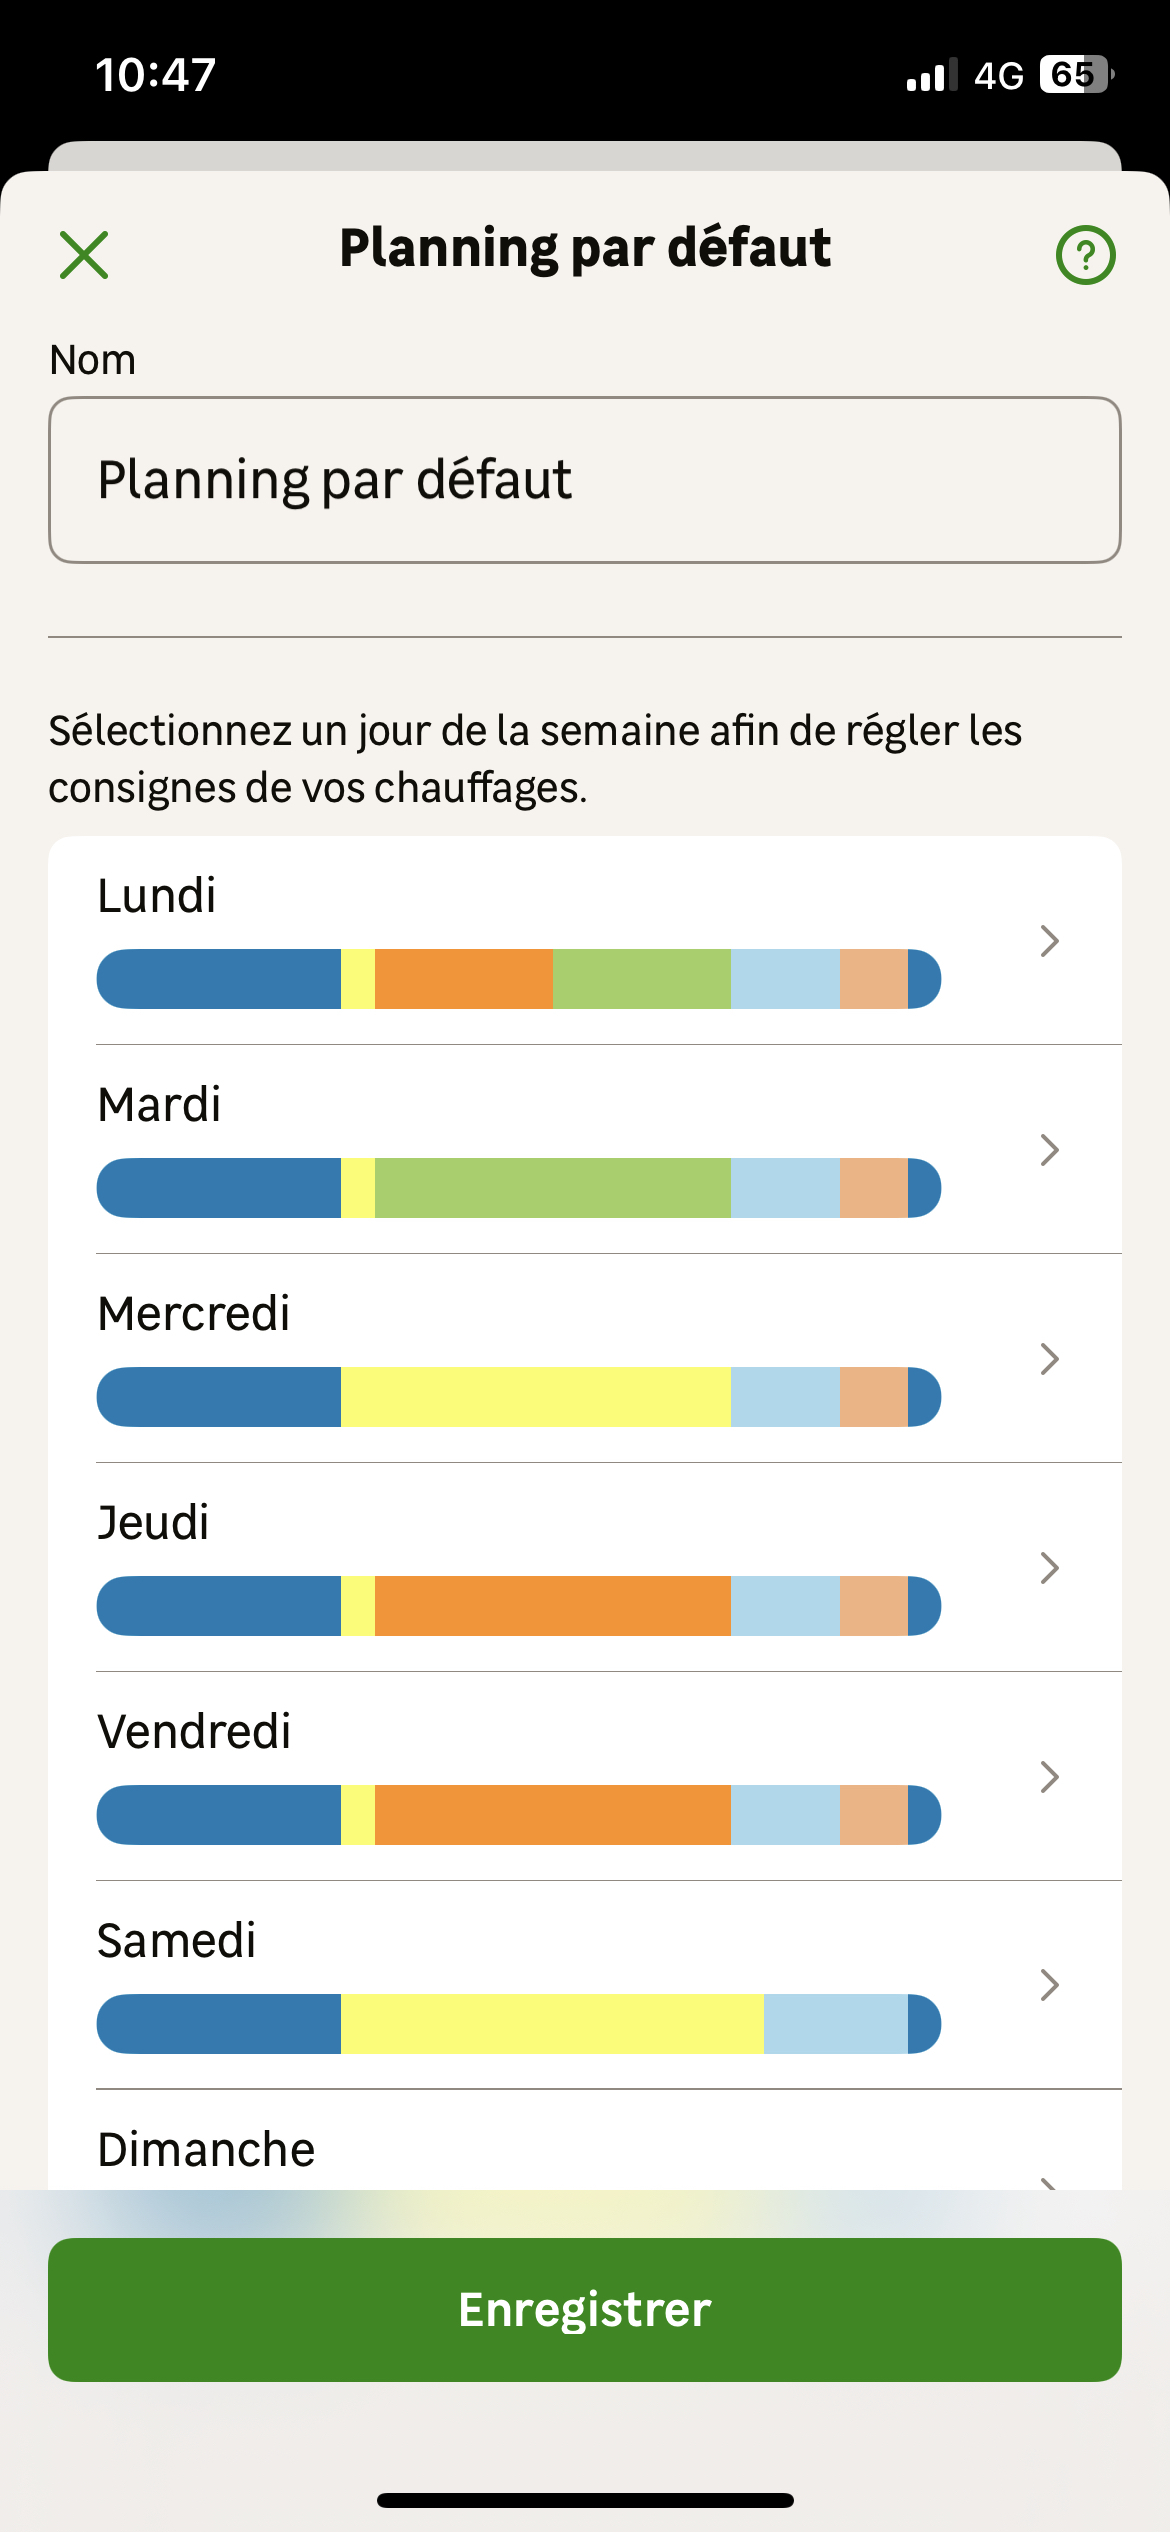The width and height of the screenshot is (1170, 2532).
Task: Expand Mercredi using its chevron
Action: pos(1049,1359)
